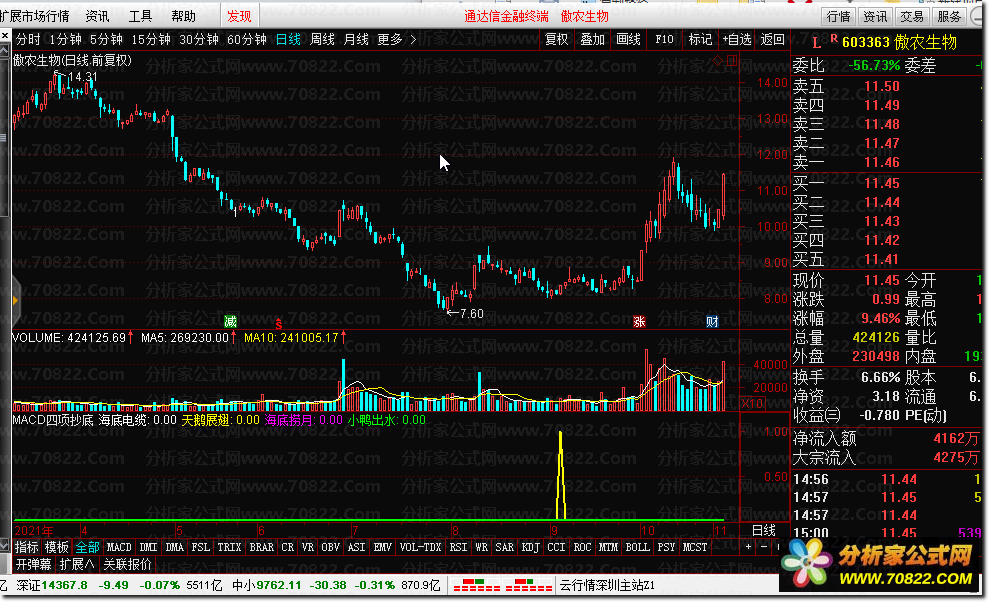This screenshot has height=603, width=991.
Task: Open the F10 company info
Action: point(664,39)
